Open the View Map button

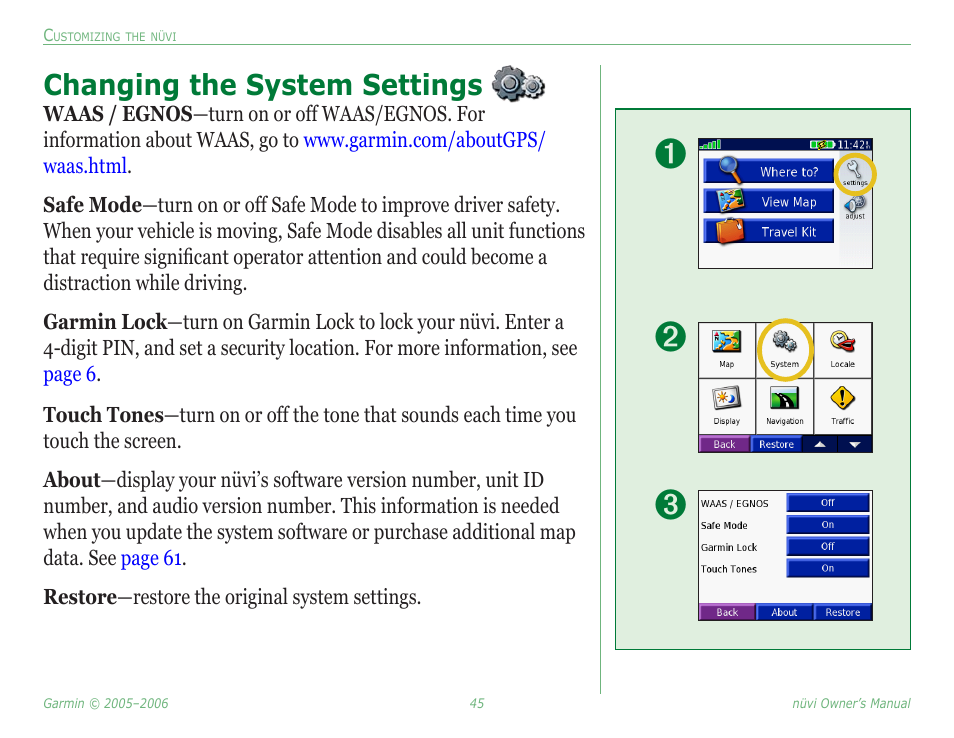point(769,201)
